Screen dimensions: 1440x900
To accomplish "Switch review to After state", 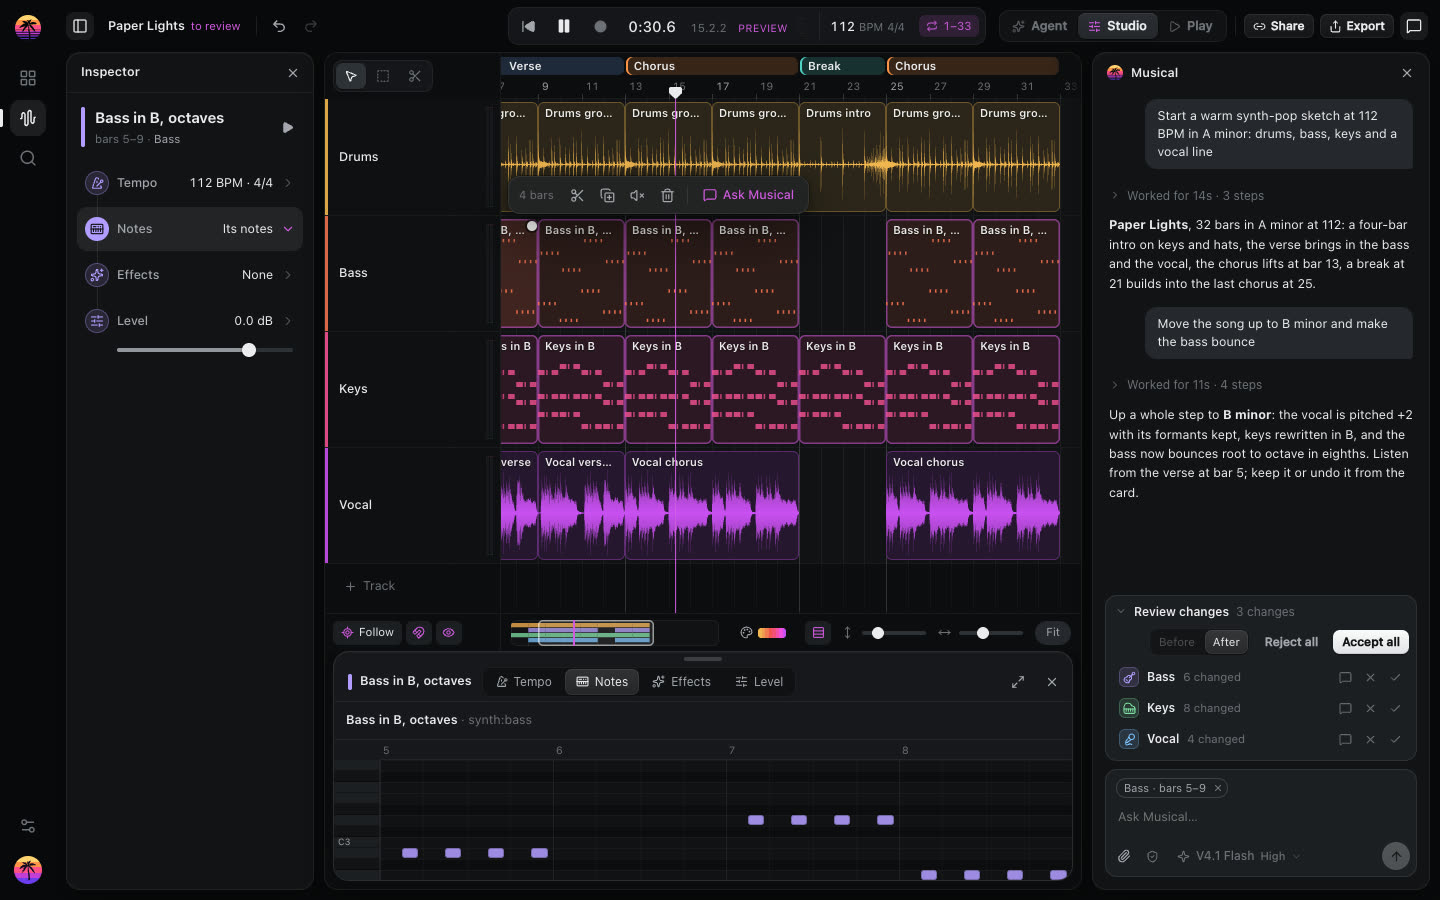I will [1226, 642].
